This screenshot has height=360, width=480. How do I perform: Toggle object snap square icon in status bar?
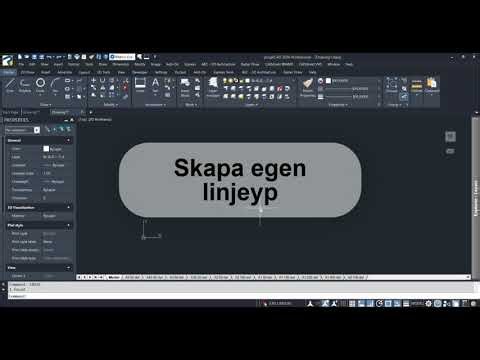tap(388, 303)
